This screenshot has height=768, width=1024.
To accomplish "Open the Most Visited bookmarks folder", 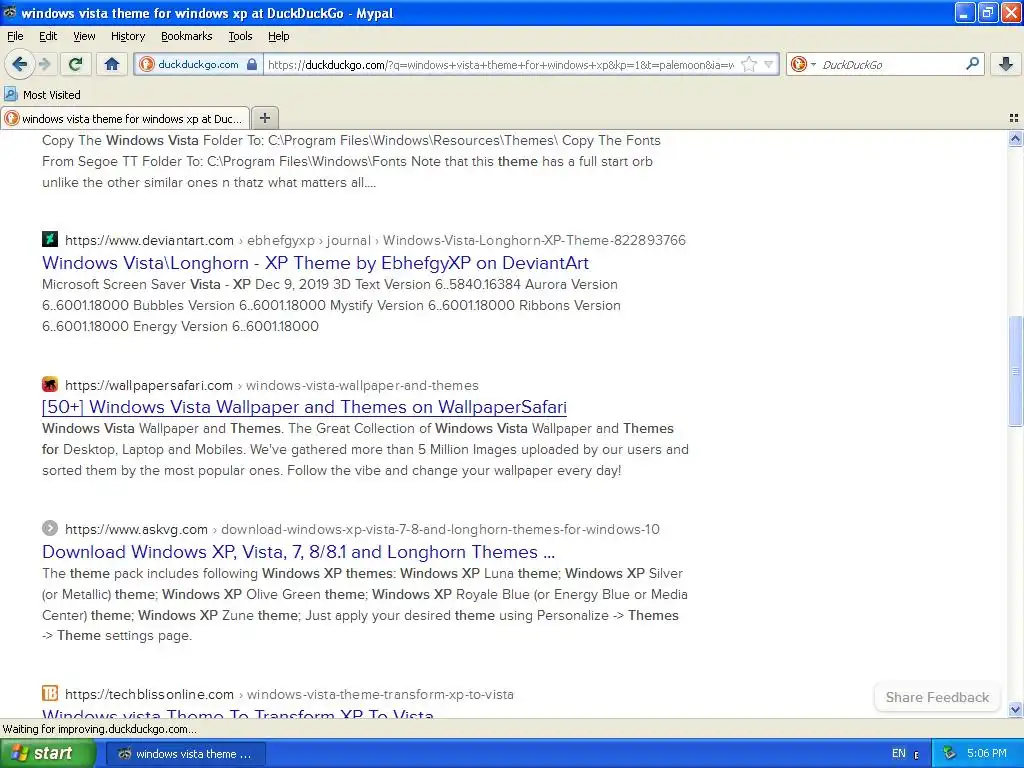I will click(x=42, y=95).
